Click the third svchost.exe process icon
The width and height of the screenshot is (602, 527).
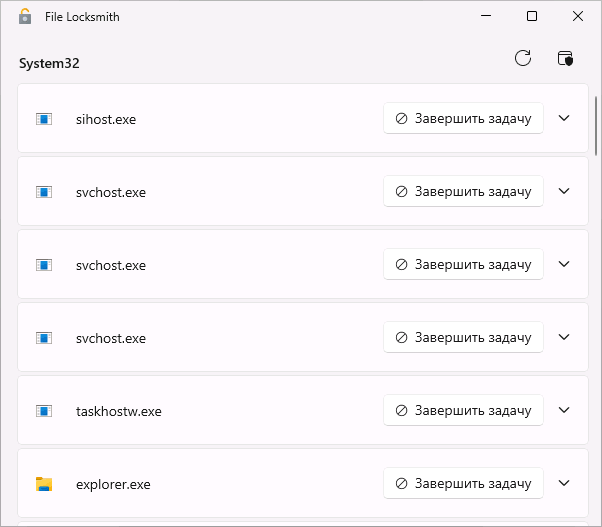(x=44, y=338)
